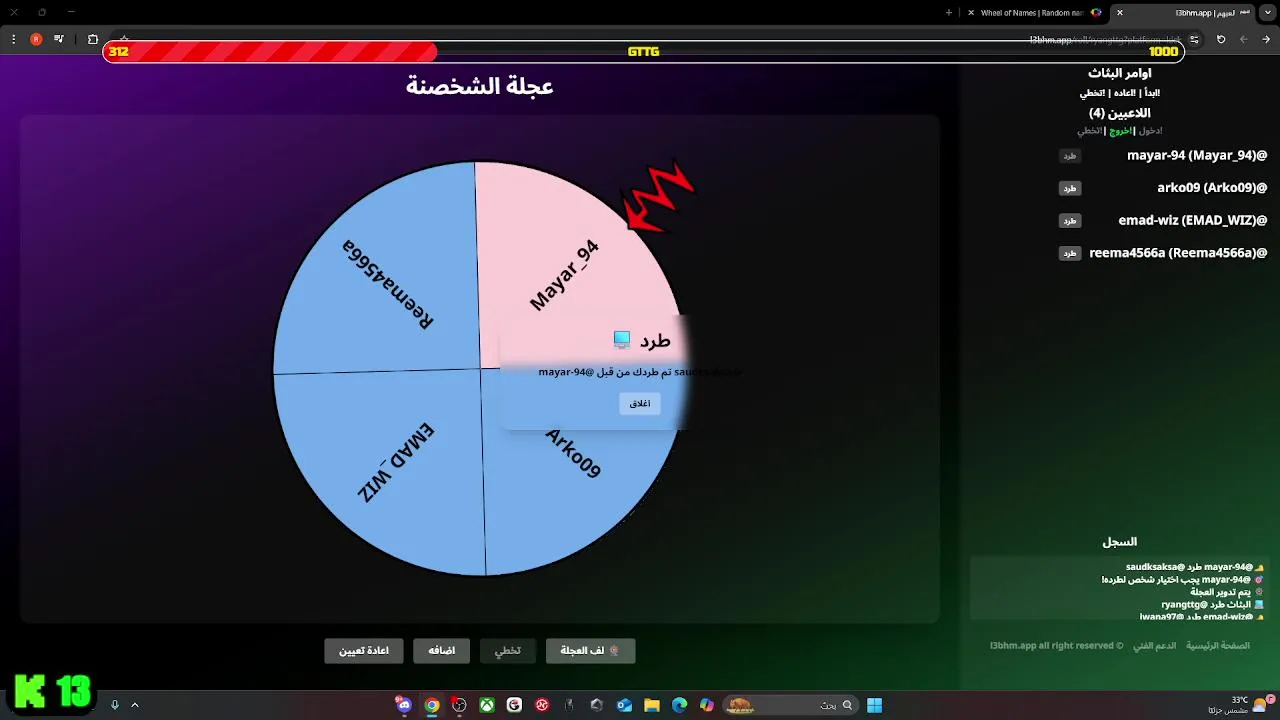Switch to the Wheel of Names browser tab

[1032, 12]
